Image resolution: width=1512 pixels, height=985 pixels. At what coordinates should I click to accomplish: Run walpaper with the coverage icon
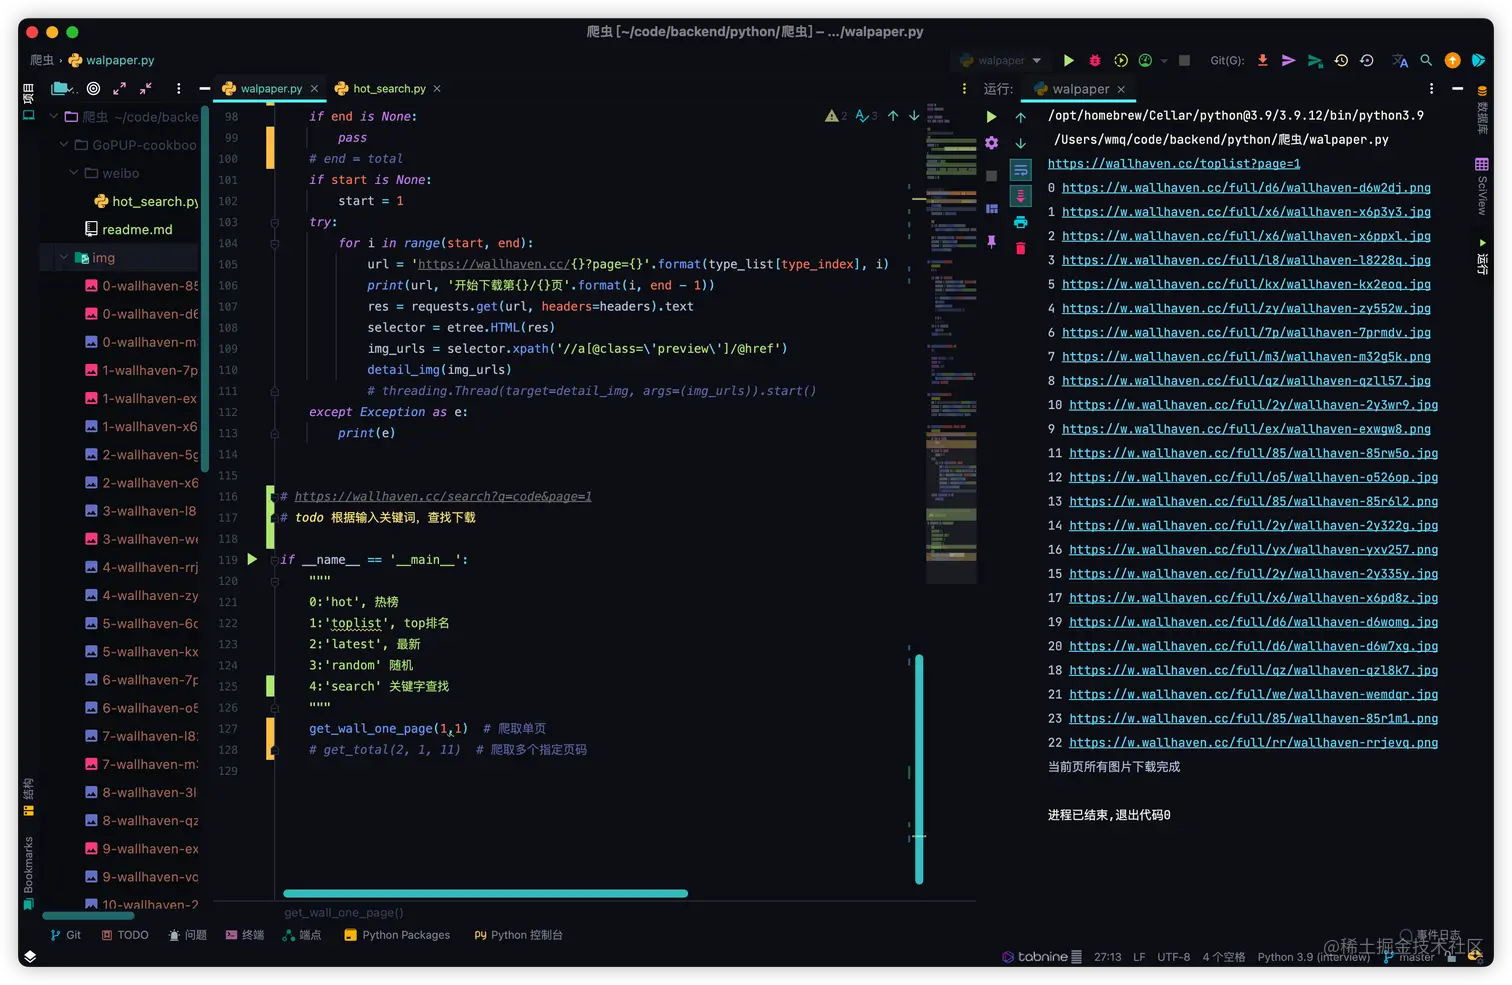pyautogui.click(x=1120, y=60)
